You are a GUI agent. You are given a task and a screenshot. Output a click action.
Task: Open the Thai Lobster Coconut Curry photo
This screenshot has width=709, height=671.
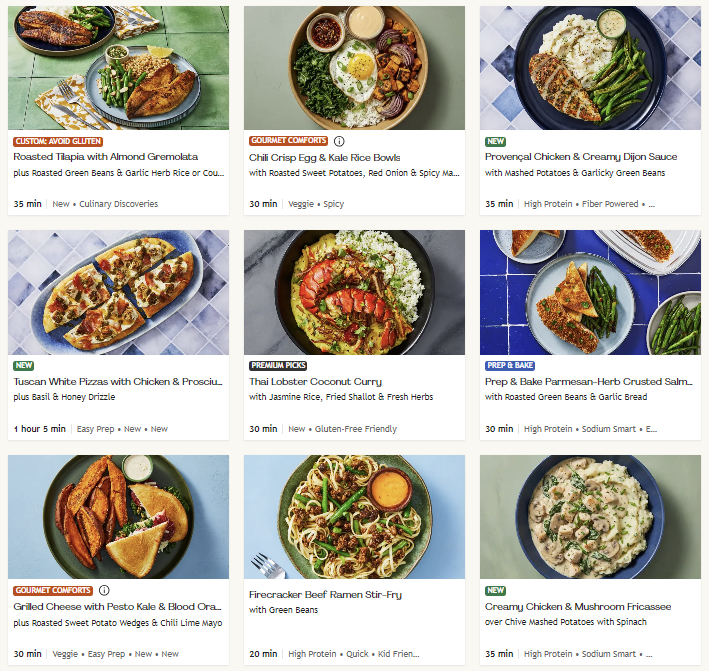354,292
